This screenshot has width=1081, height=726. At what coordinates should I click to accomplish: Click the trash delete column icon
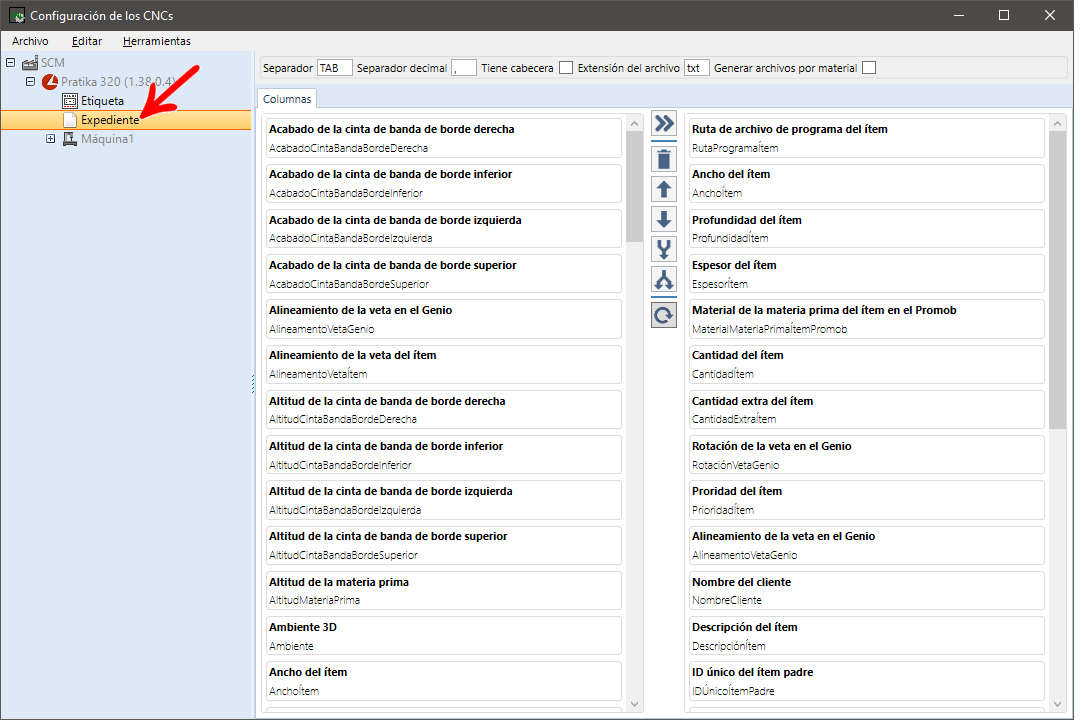tap(664, 158)
